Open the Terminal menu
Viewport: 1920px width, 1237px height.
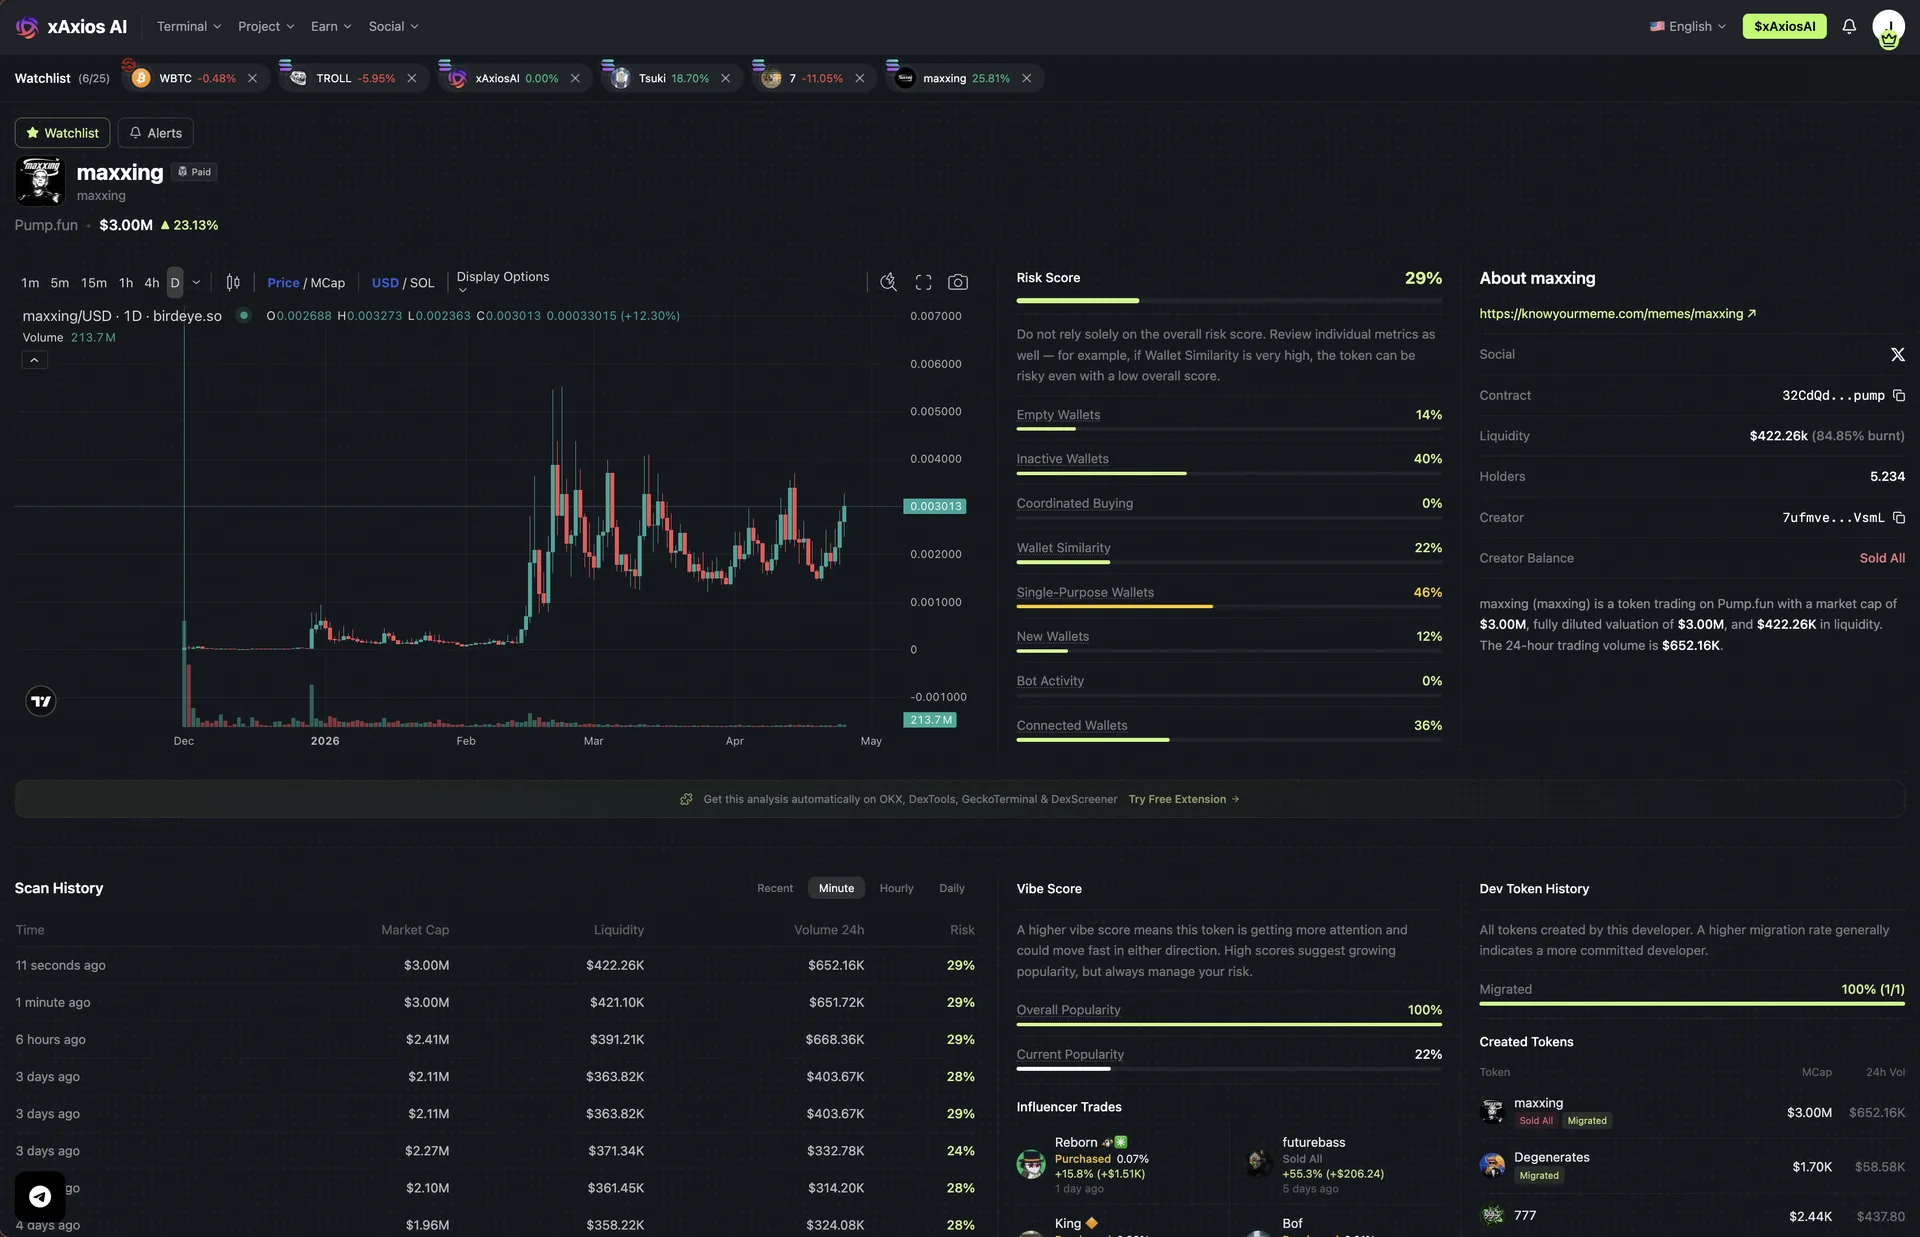coord(189,27)
